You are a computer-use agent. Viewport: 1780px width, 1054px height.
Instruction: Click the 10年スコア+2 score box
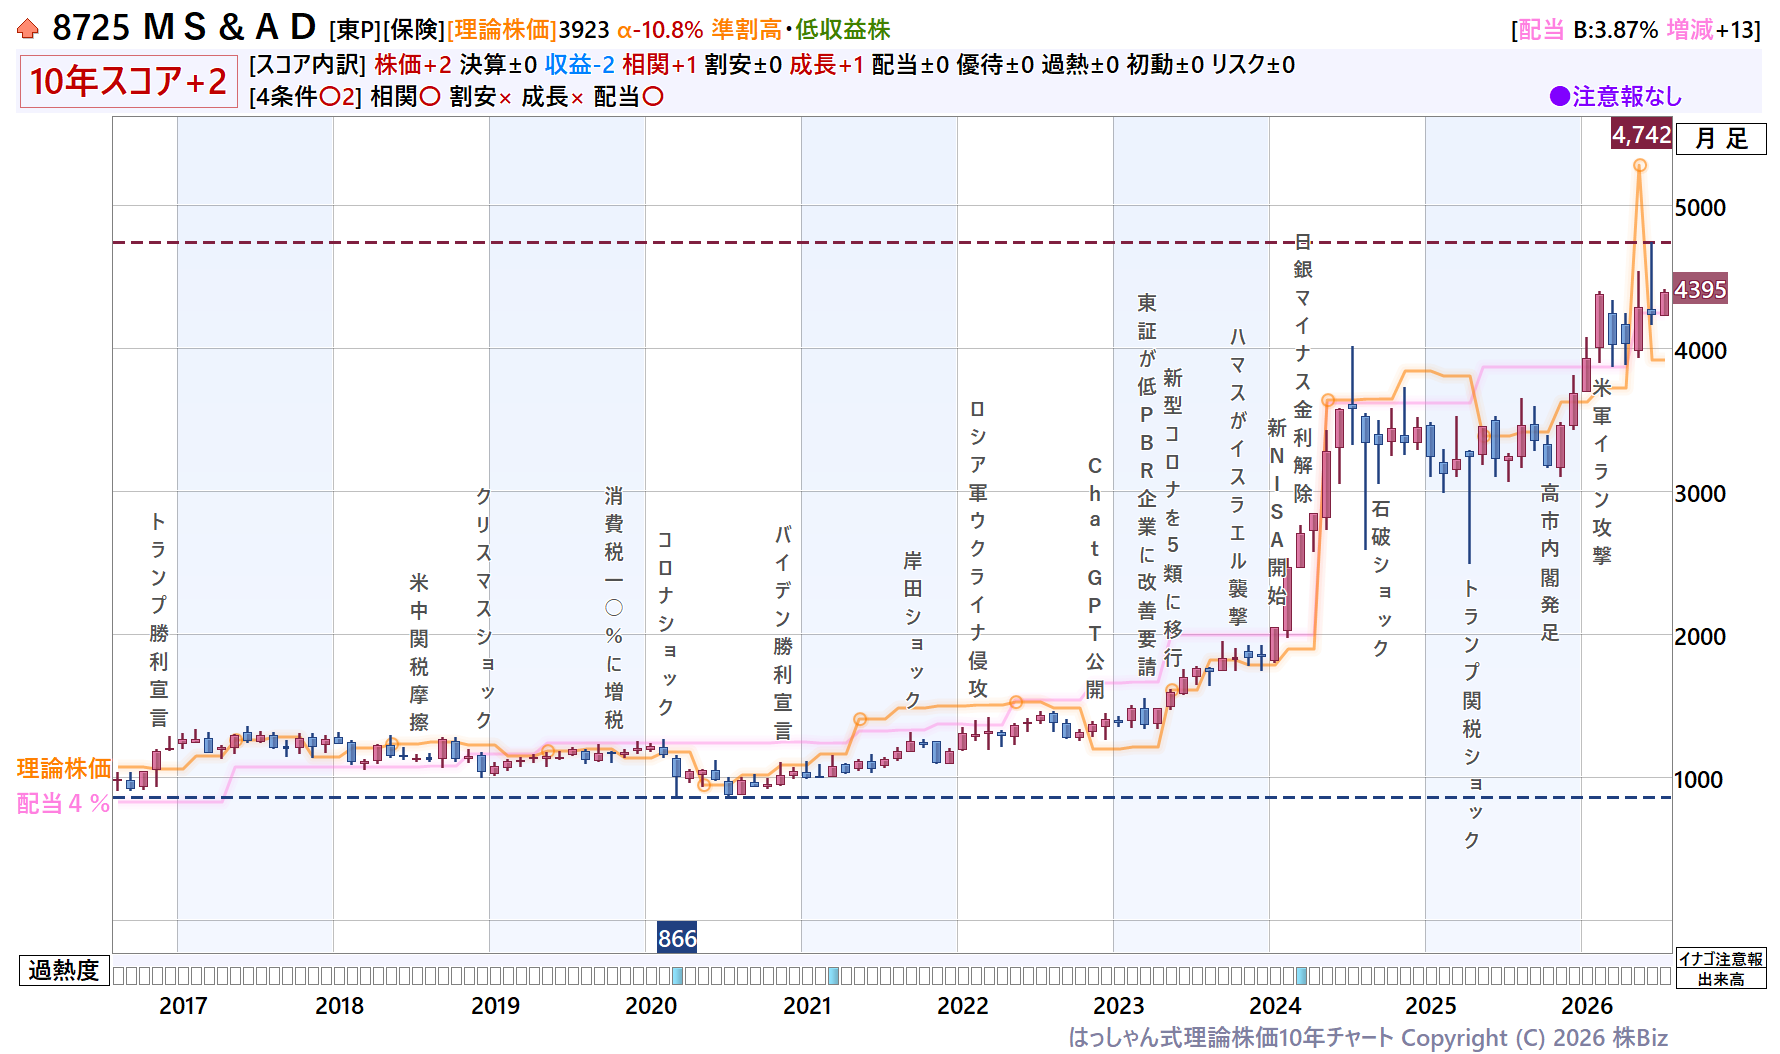[x=128, y=81]
